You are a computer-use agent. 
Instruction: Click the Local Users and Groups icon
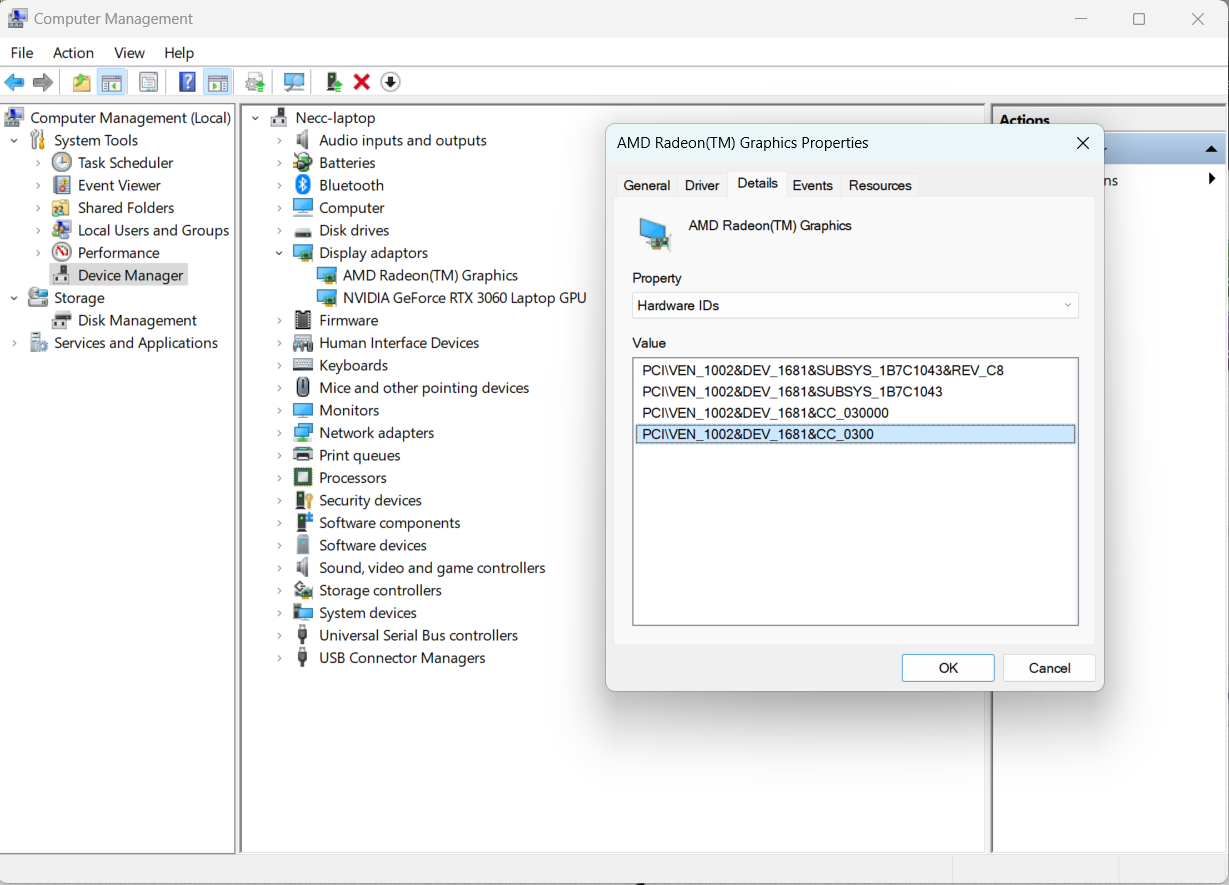(62, 230)
